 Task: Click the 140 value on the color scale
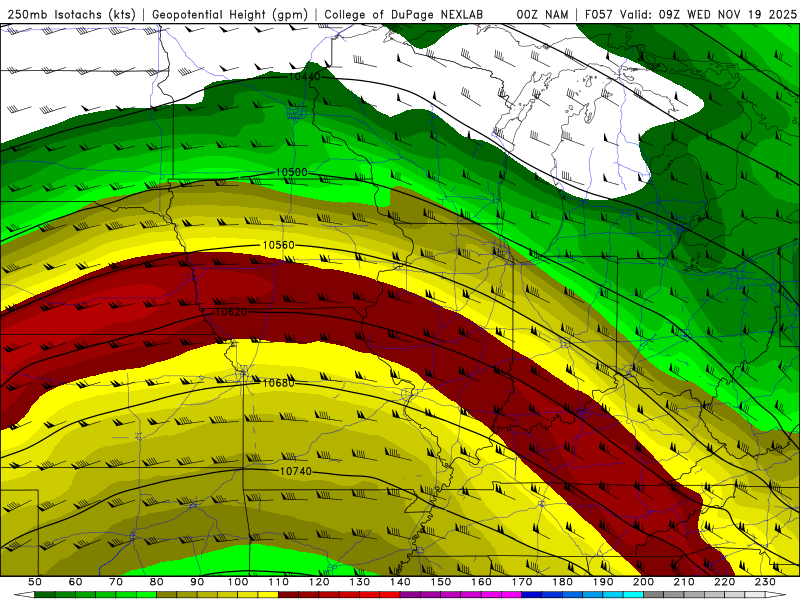click(400, 582)
